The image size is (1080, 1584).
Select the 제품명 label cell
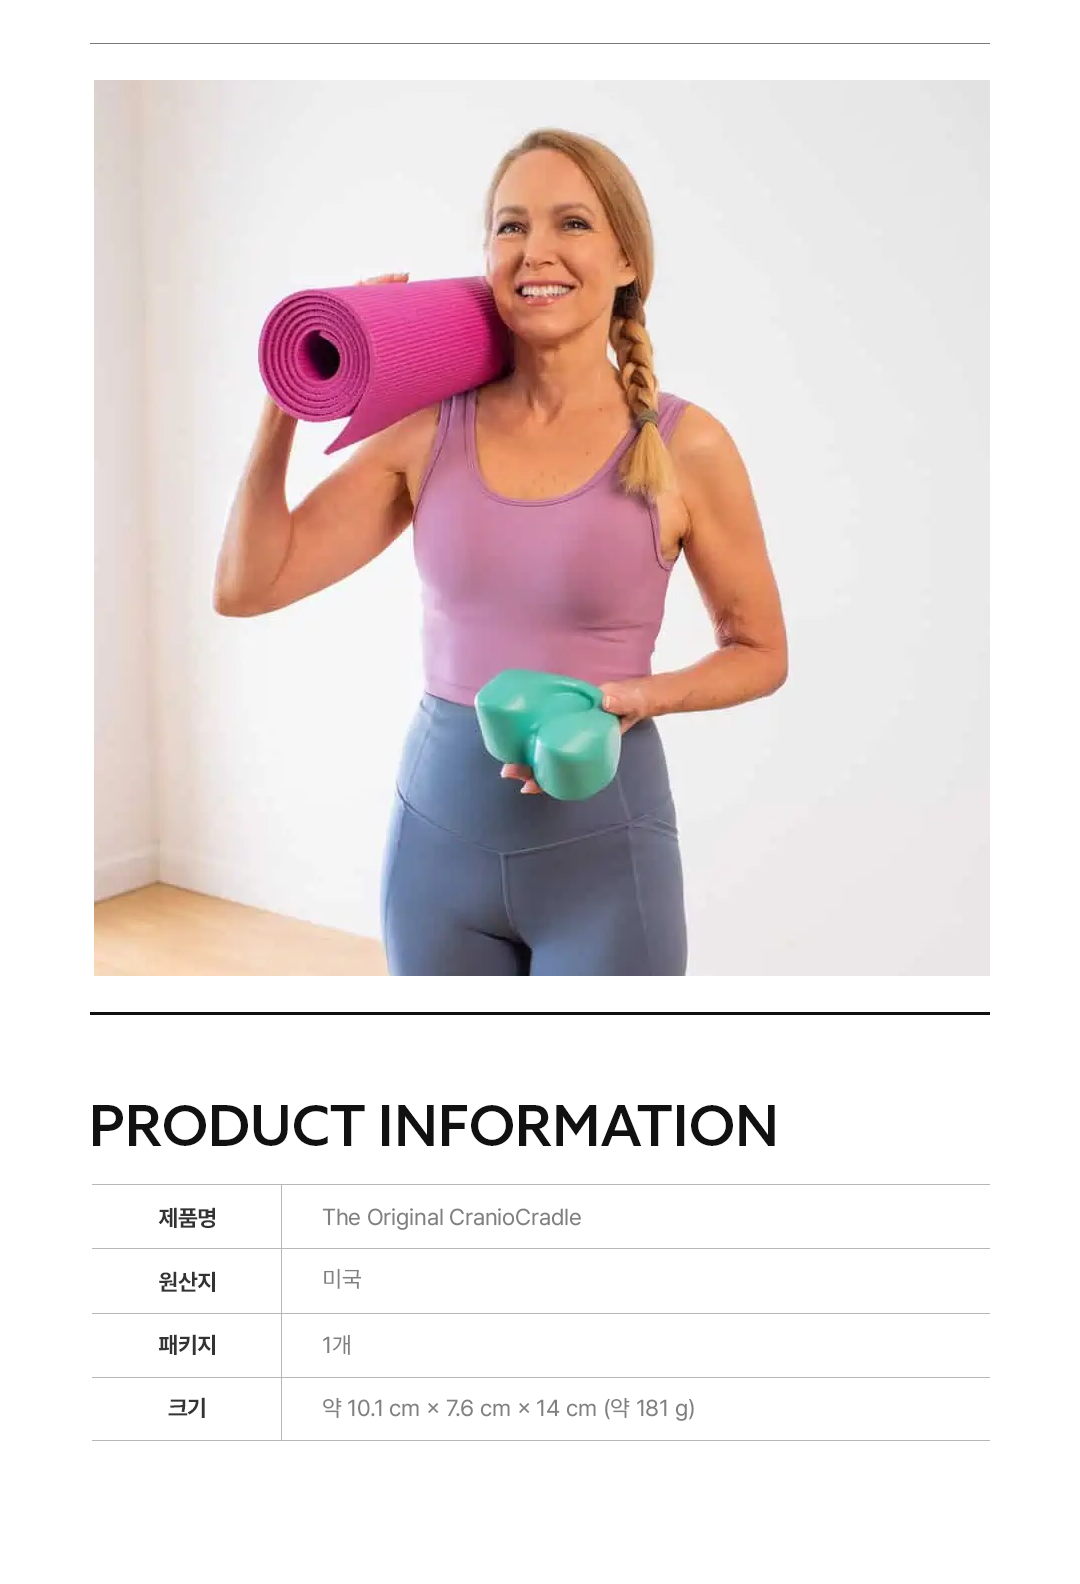point(187,1217)
